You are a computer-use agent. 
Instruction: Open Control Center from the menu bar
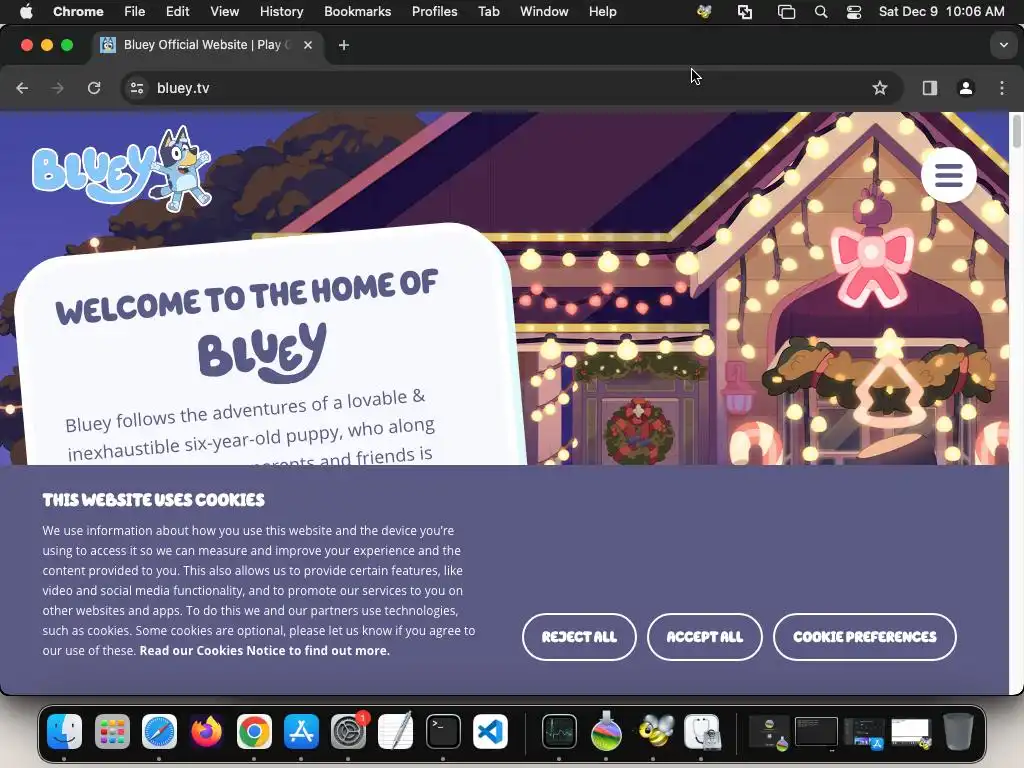tap(854, 12)
